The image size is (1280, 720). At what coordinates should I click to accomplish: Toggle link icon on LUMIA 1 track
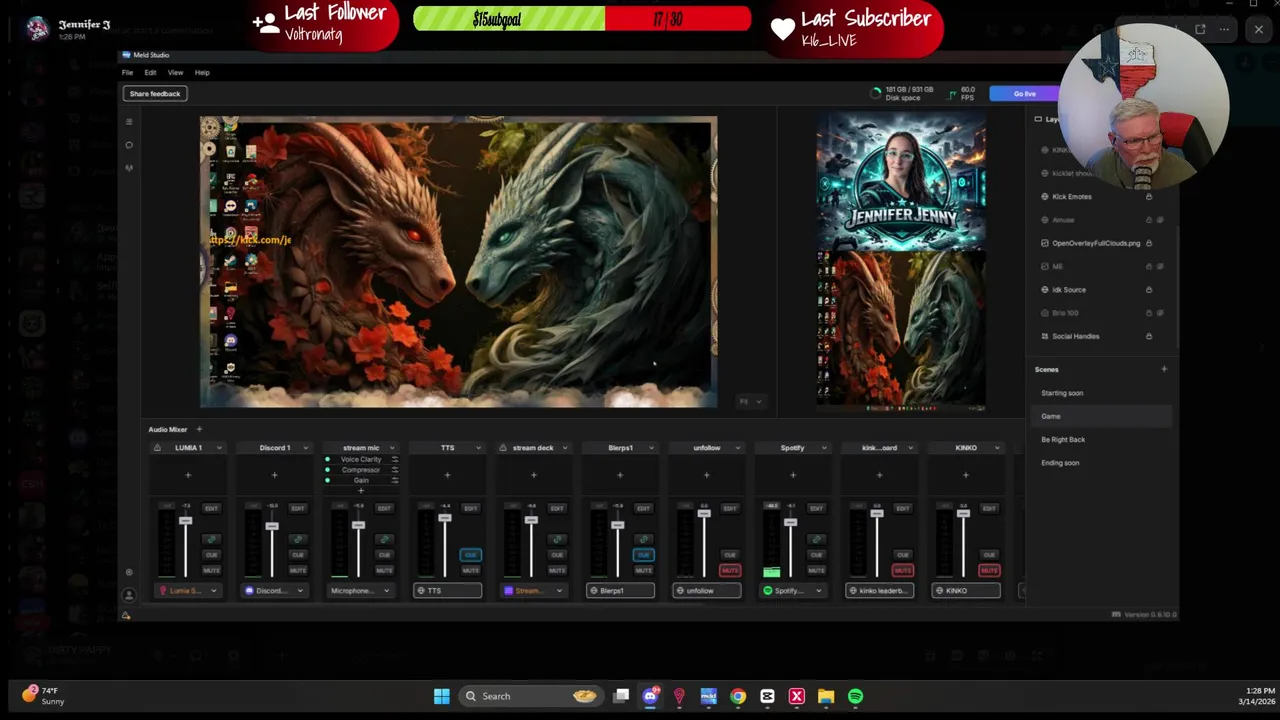point(211,539)
